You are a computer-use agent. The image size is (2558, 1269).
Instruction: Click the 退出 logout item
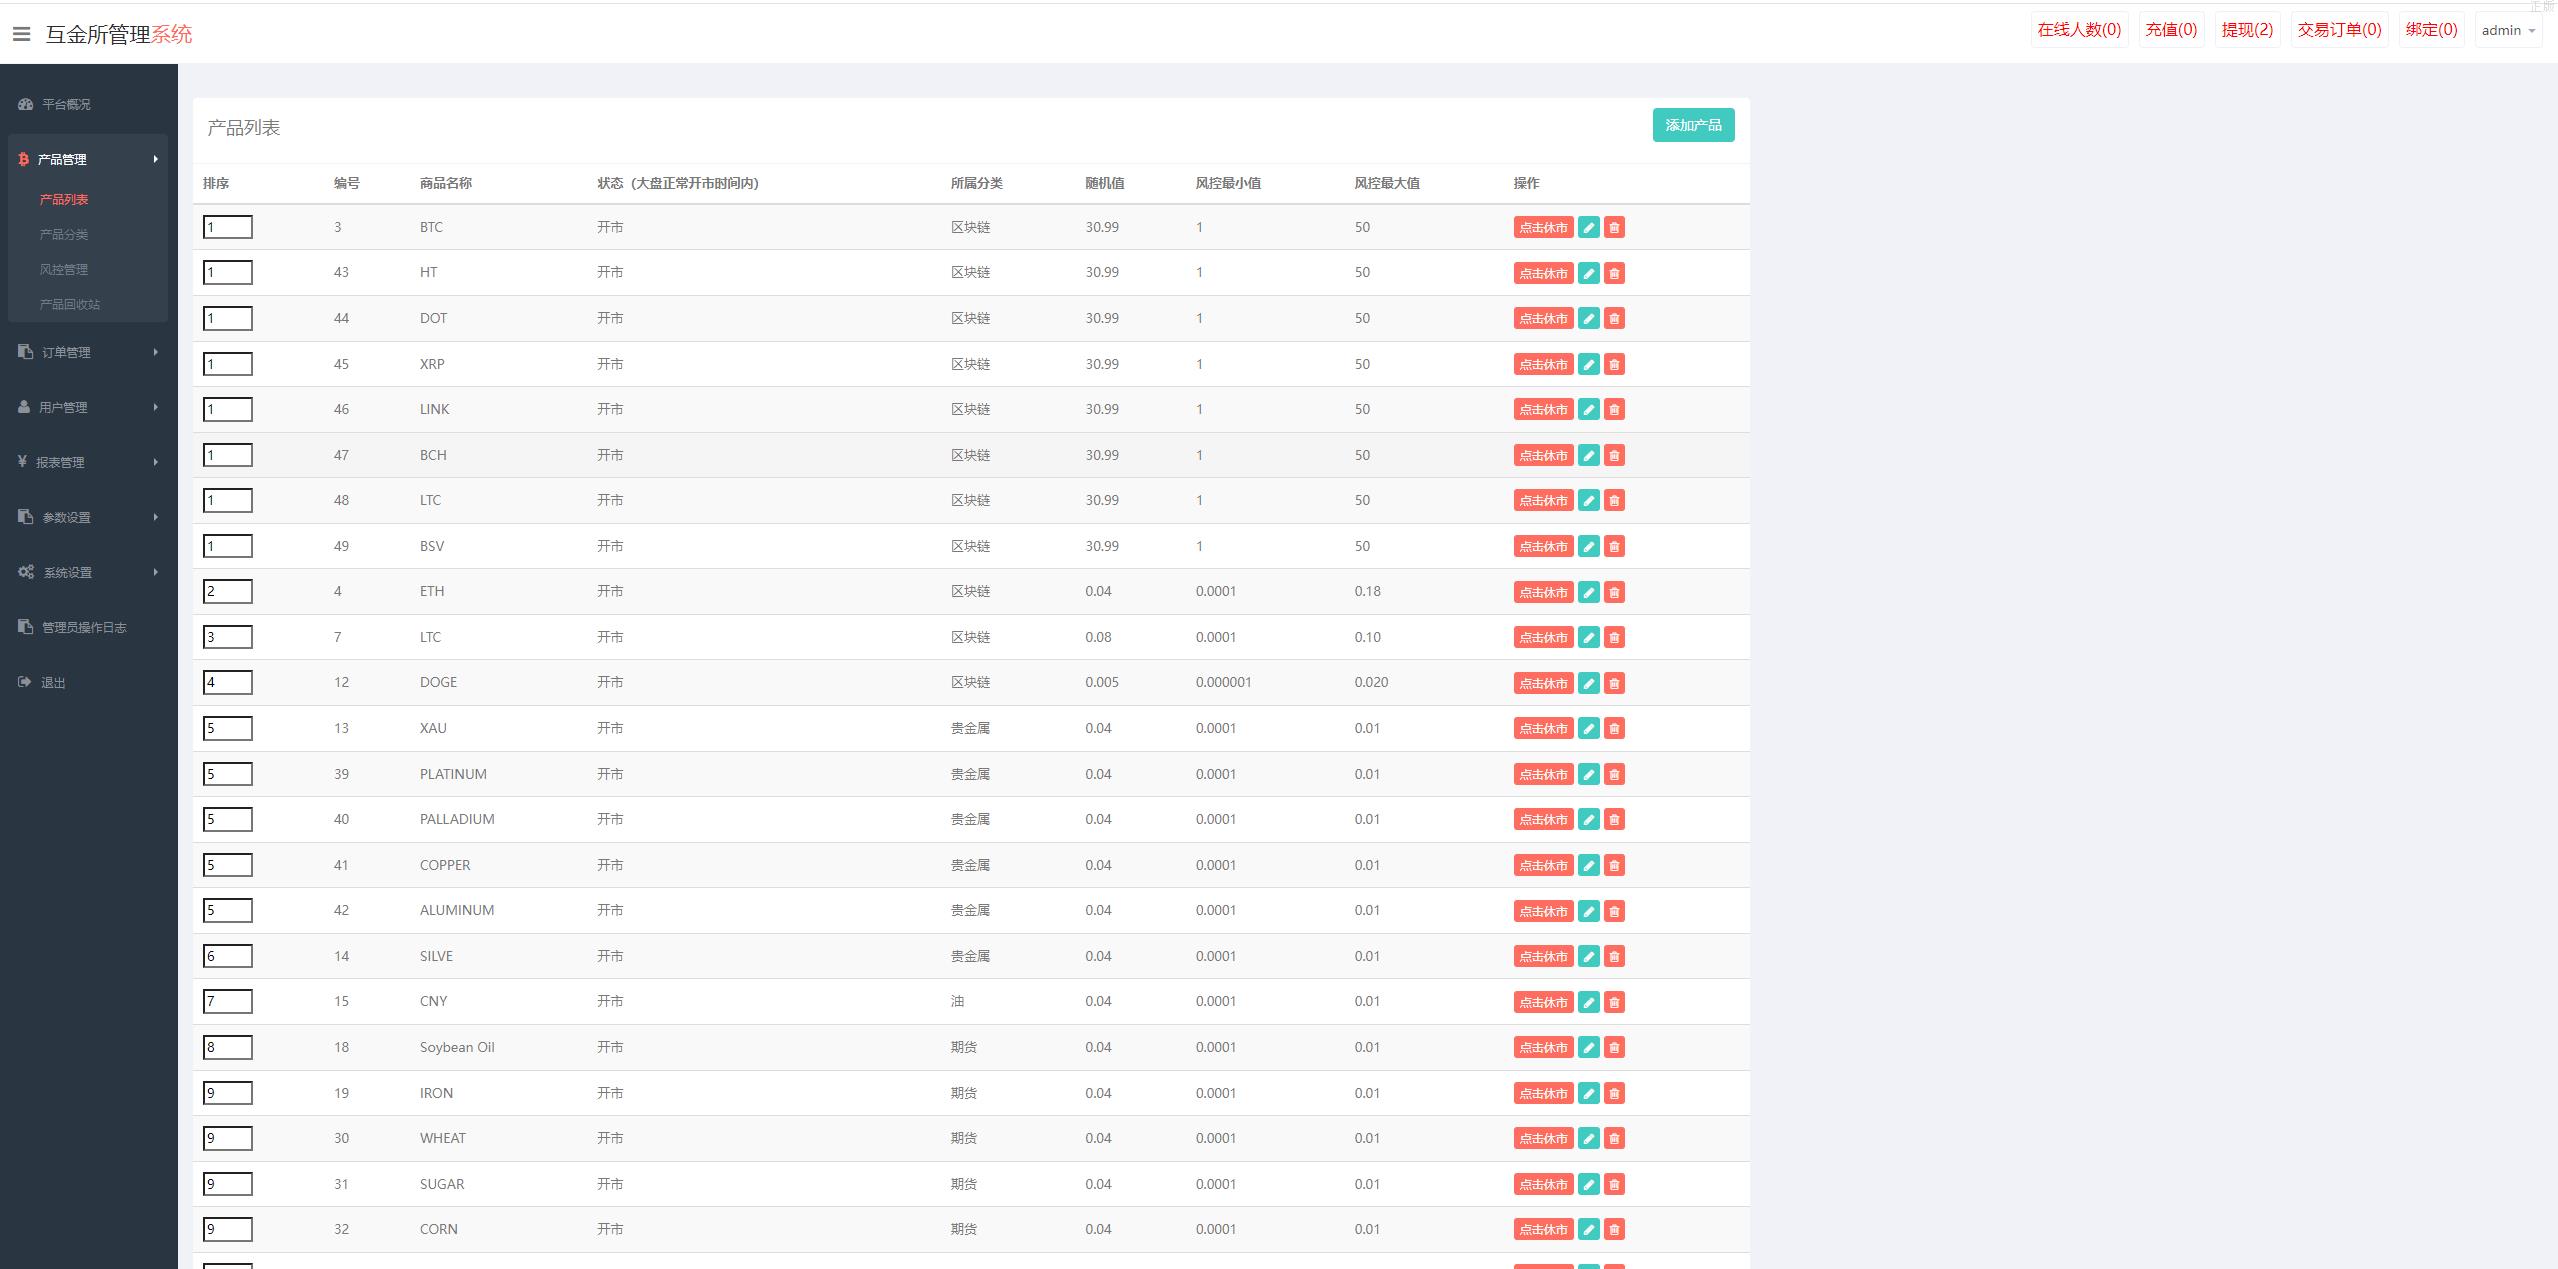click(x=52, y=682)
